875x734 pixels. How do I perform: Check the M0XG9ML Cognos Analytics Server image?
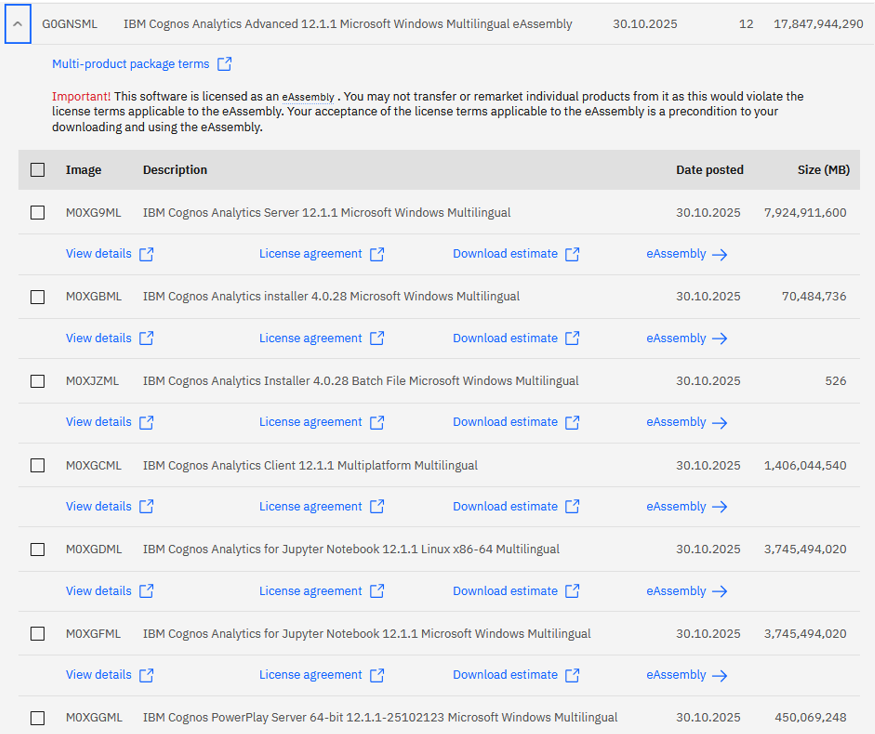coord(38,213)
